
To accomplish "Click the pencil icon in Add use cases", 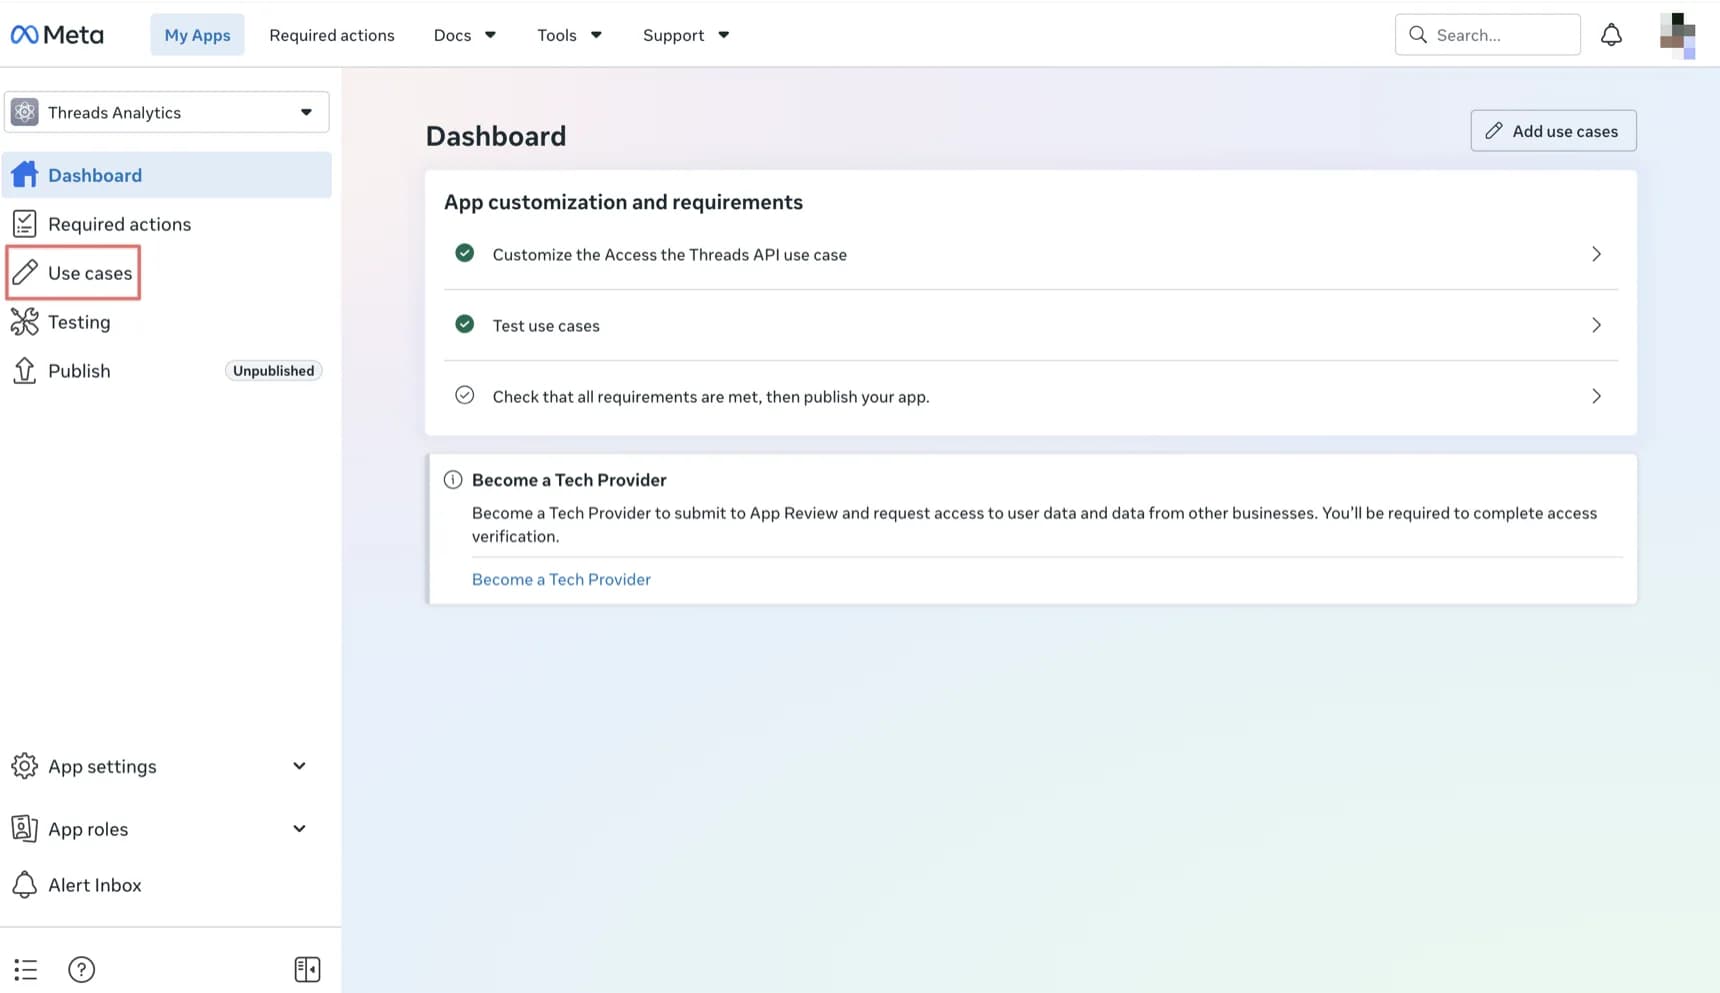I will [1494, 131].
